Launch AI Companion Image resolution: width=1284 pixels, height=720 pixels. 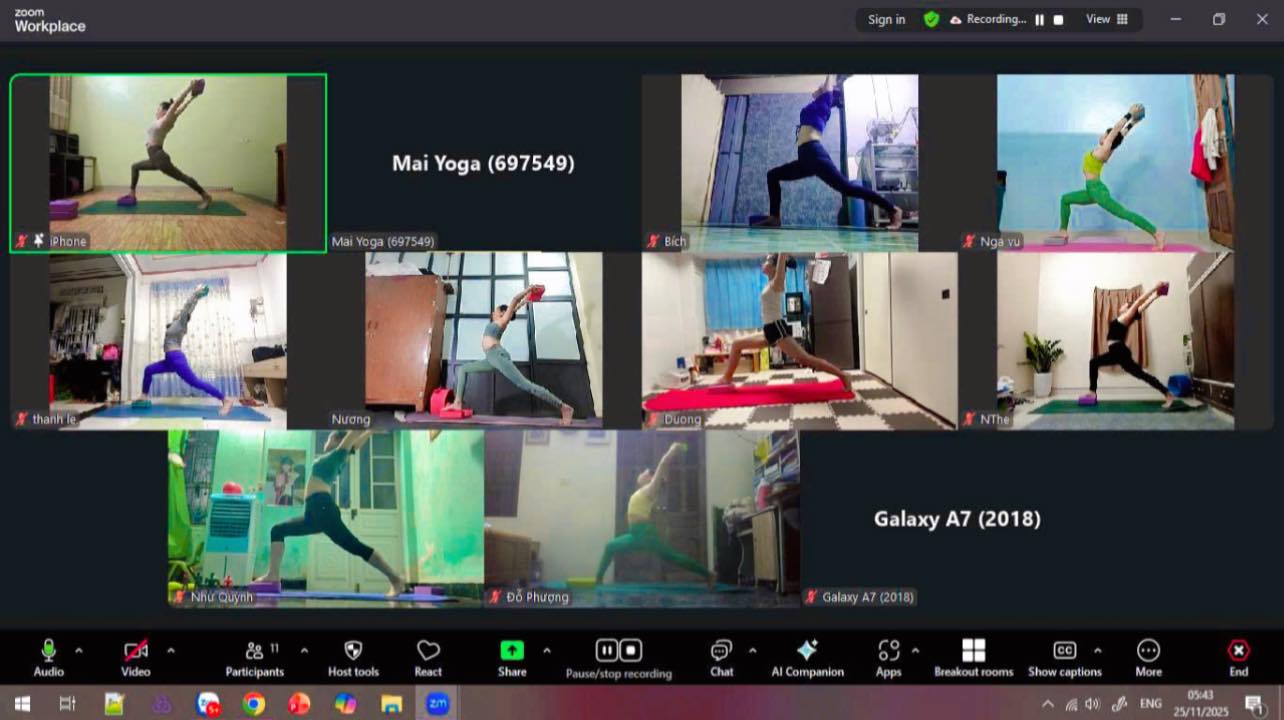coord(807,651)
